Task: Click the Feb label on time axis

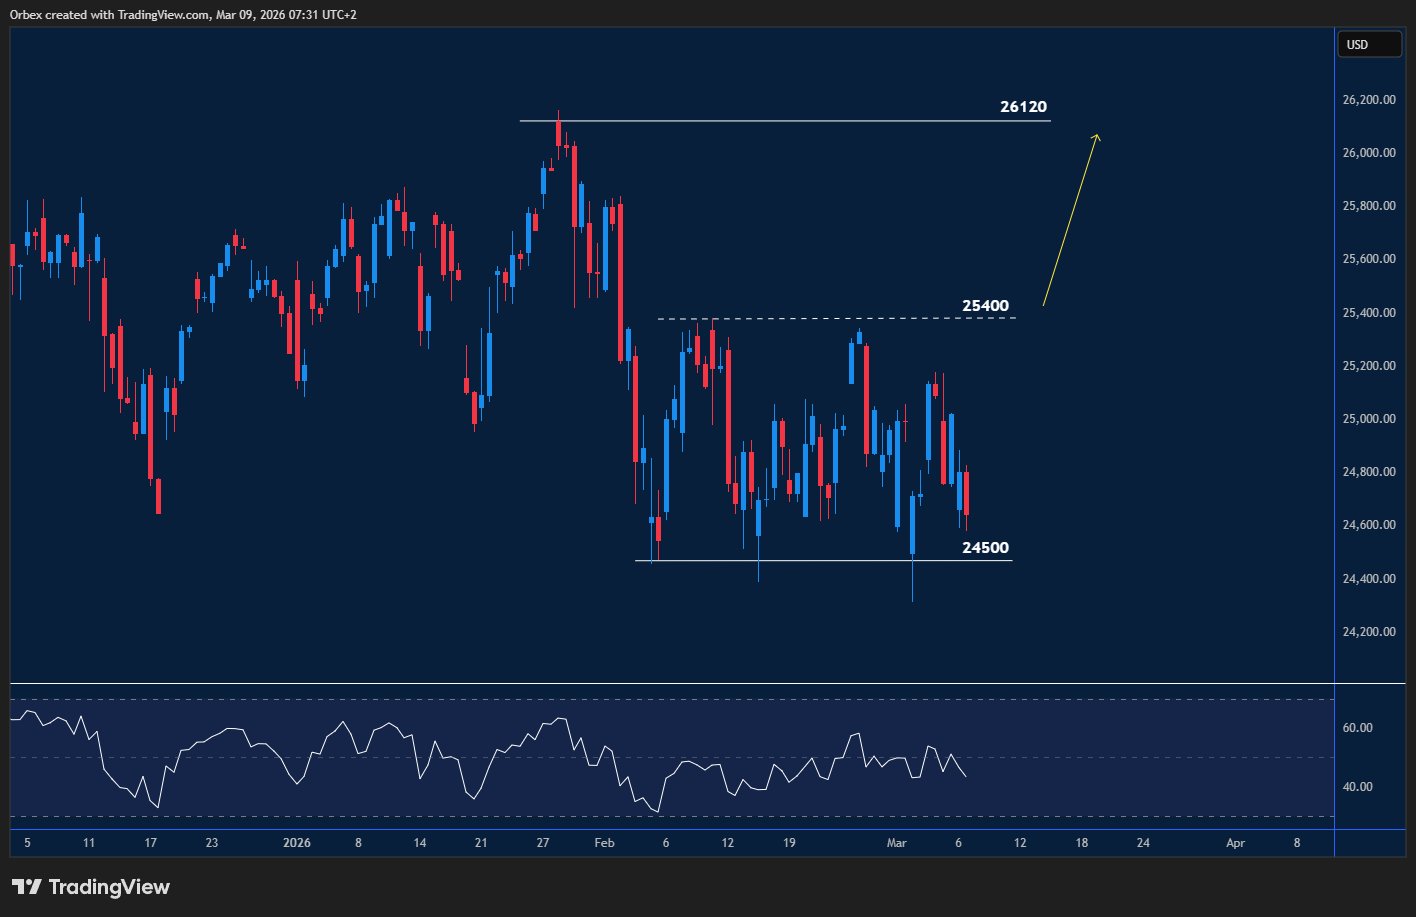Action: tap(604, 843)
